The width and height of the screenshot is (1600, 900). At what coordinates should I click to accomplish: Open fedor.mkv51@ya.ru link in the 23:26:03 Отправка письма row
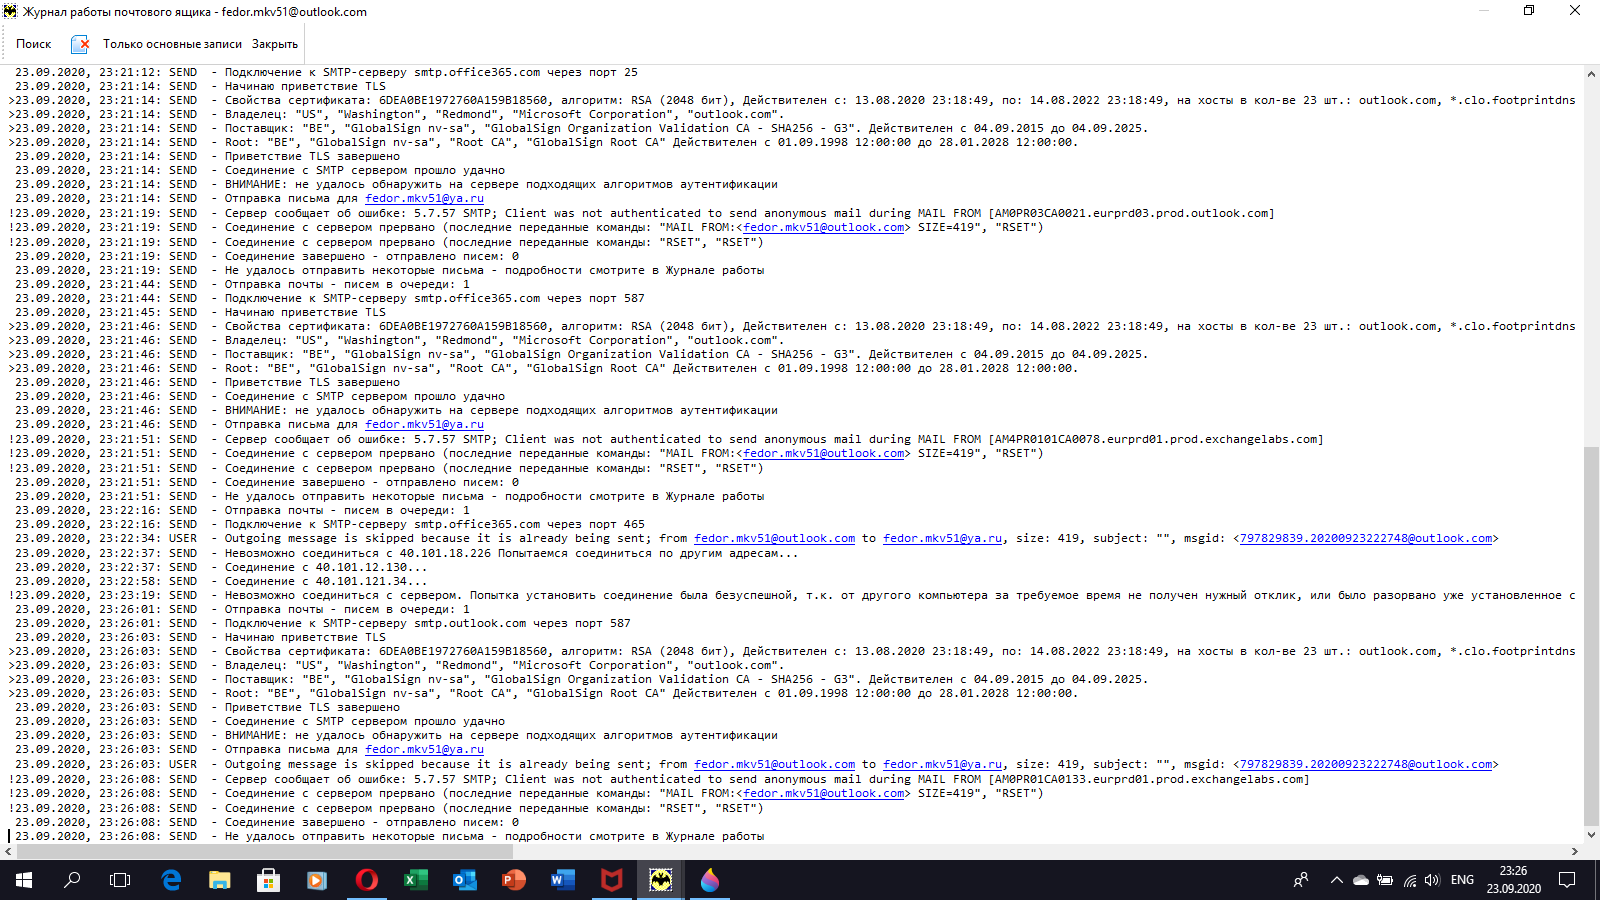point(424,749)
